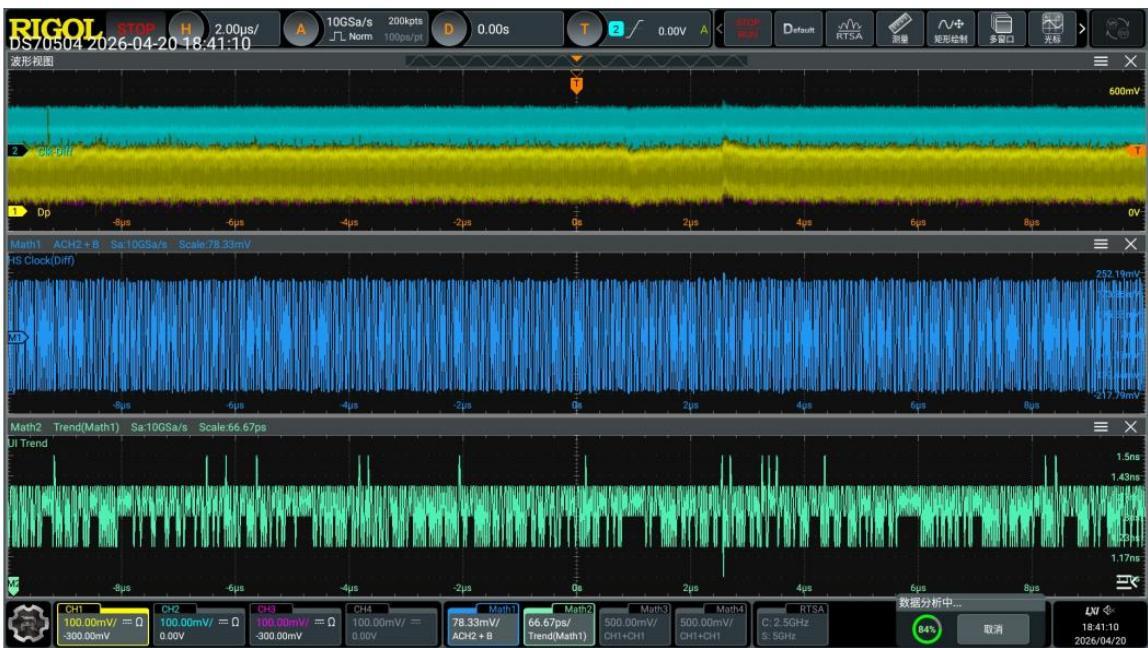
Task: Close the Math1 HS Clock window
Action: (x=1130, y=244)
